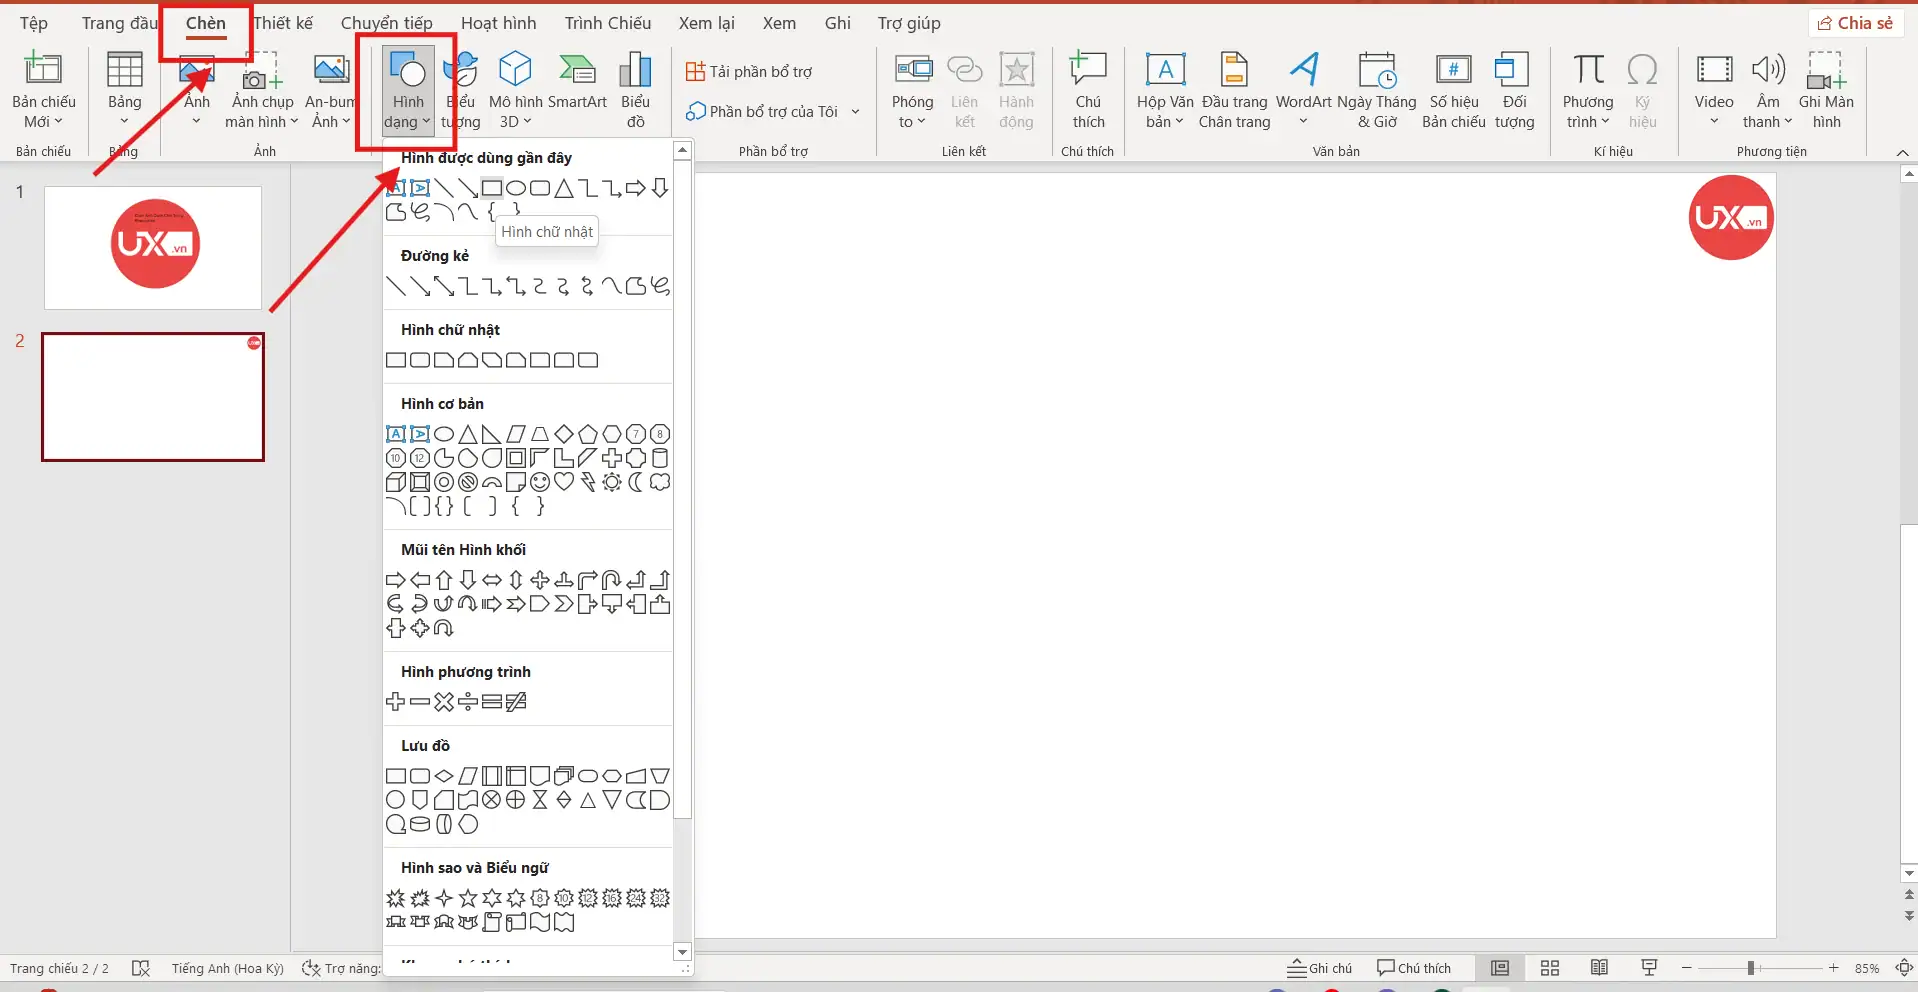The image size is (1918, 992).
Task: Click Tải phần bổ trợ button
Action: point(749,72)
